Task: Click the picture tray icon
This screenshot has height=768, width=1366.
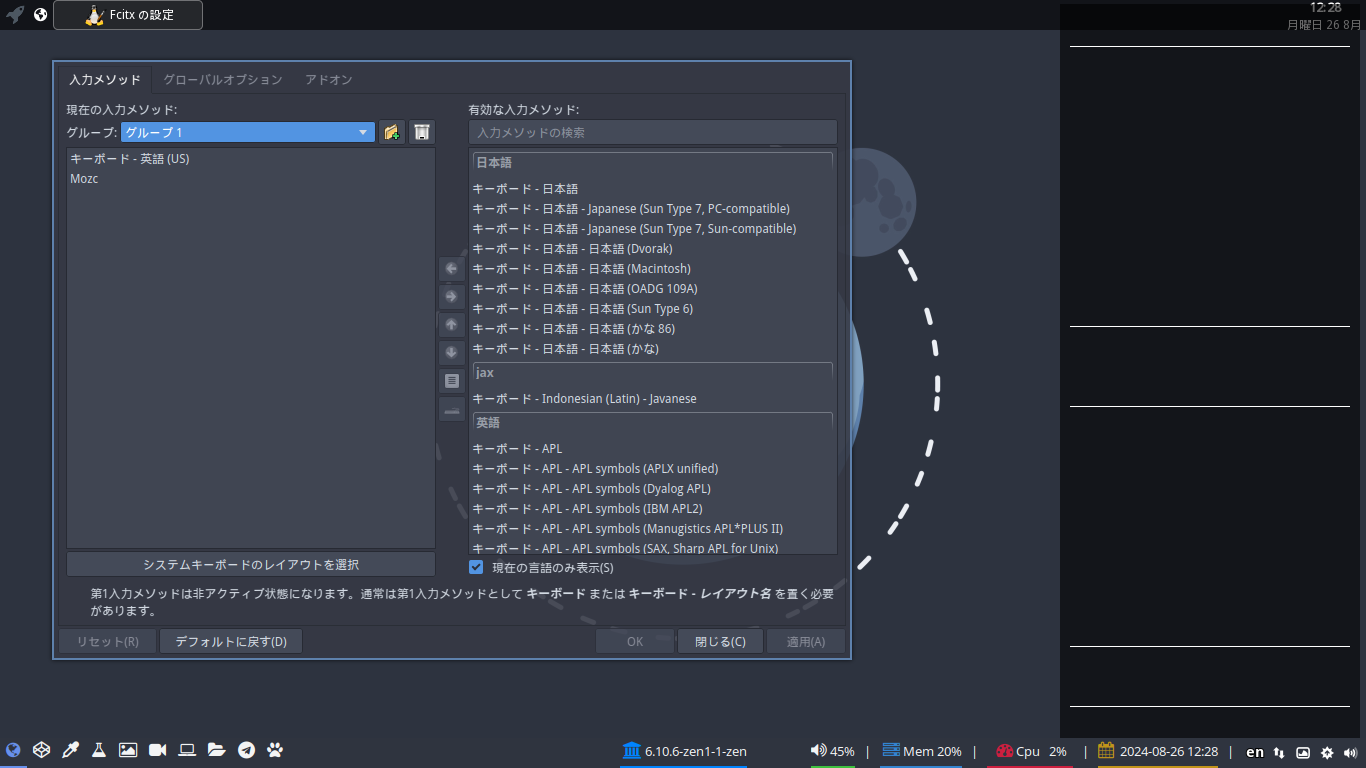Action: pos(1303,752)
